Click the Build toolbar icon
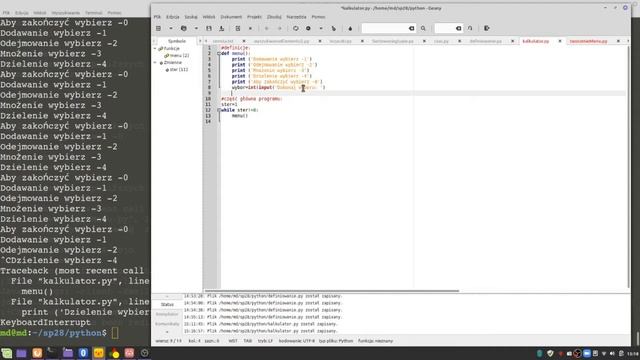Screen dimensions: 640x360 coord(308,29)
